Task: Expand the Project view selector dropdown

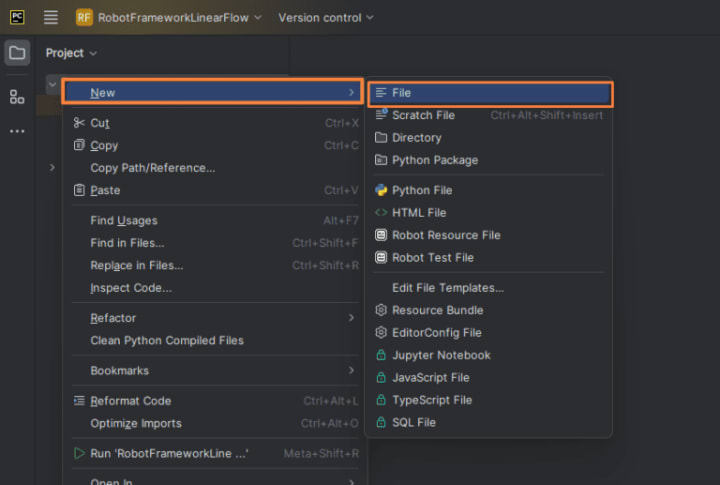Action: tap(71, 53)
